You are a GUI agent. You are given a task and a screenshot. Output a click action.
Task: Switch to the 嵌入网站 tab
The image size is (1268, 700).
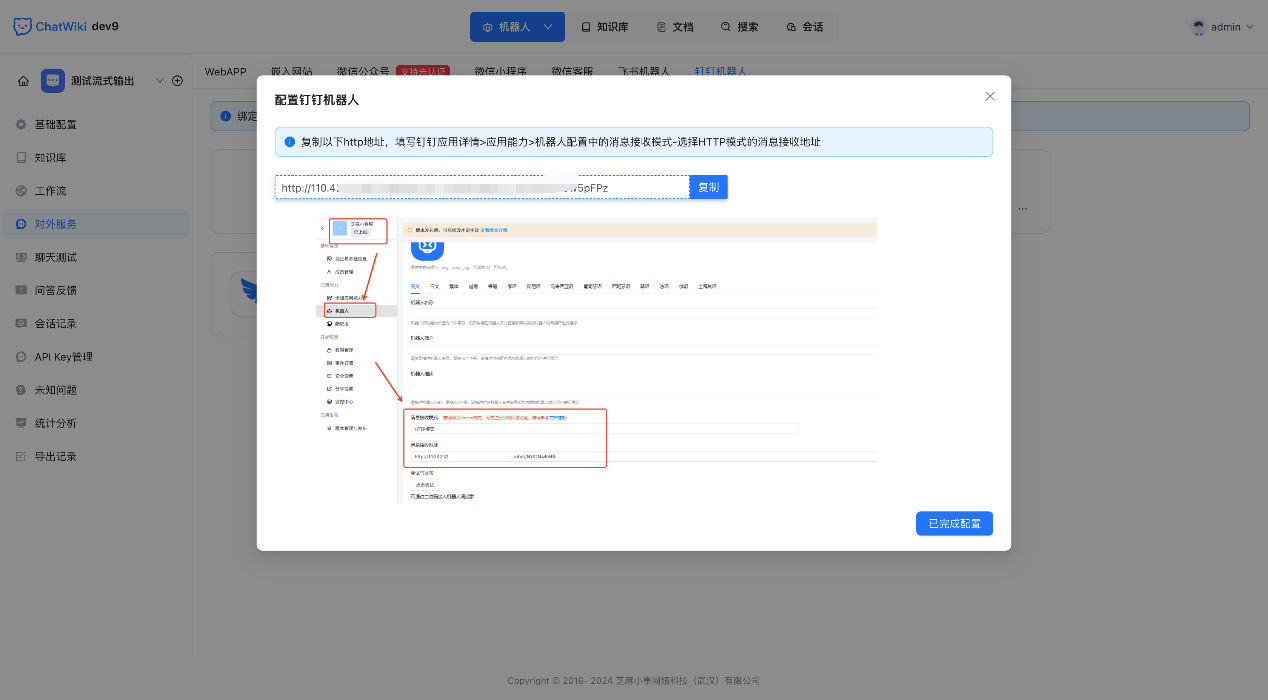click(292, 71)
